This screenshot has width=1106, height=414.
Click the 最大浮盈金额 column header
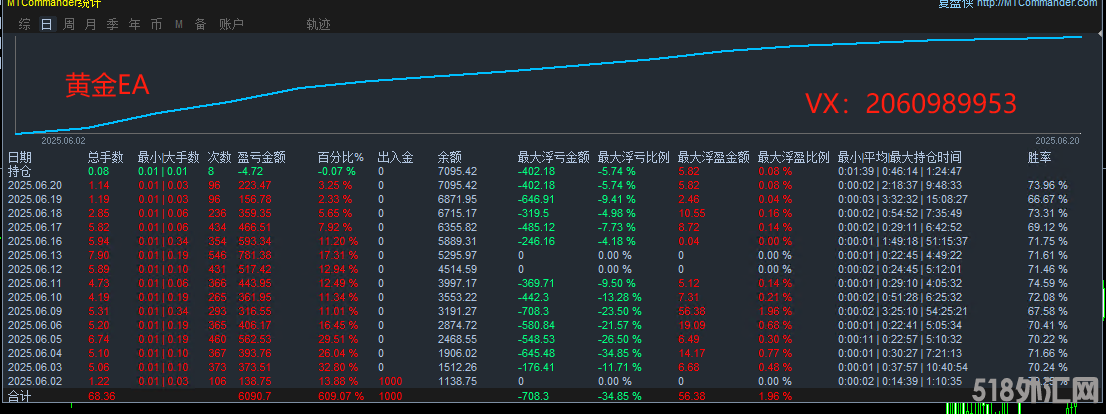pyautogui.click(x=714, y=157)
